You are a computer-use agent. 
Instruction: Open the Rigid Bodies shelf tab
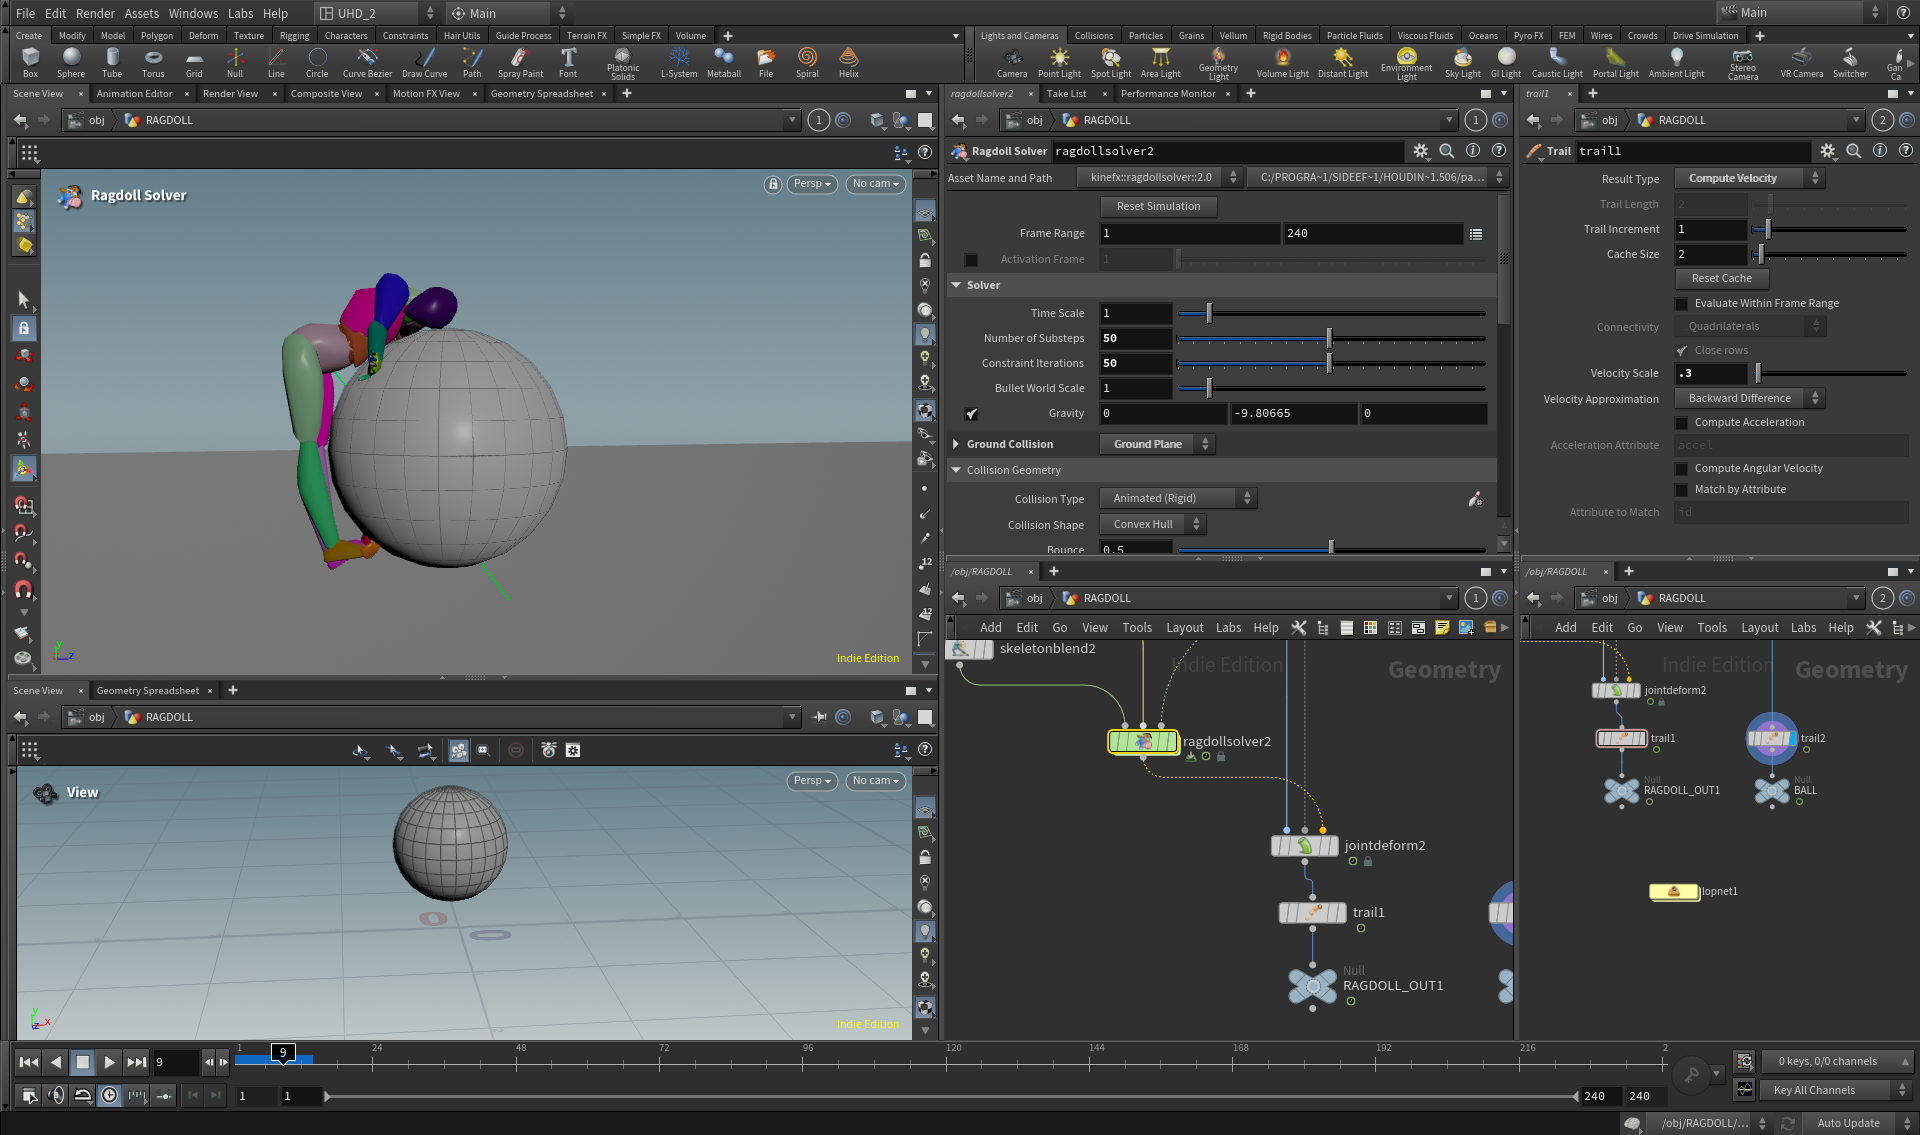(1287, 35)
